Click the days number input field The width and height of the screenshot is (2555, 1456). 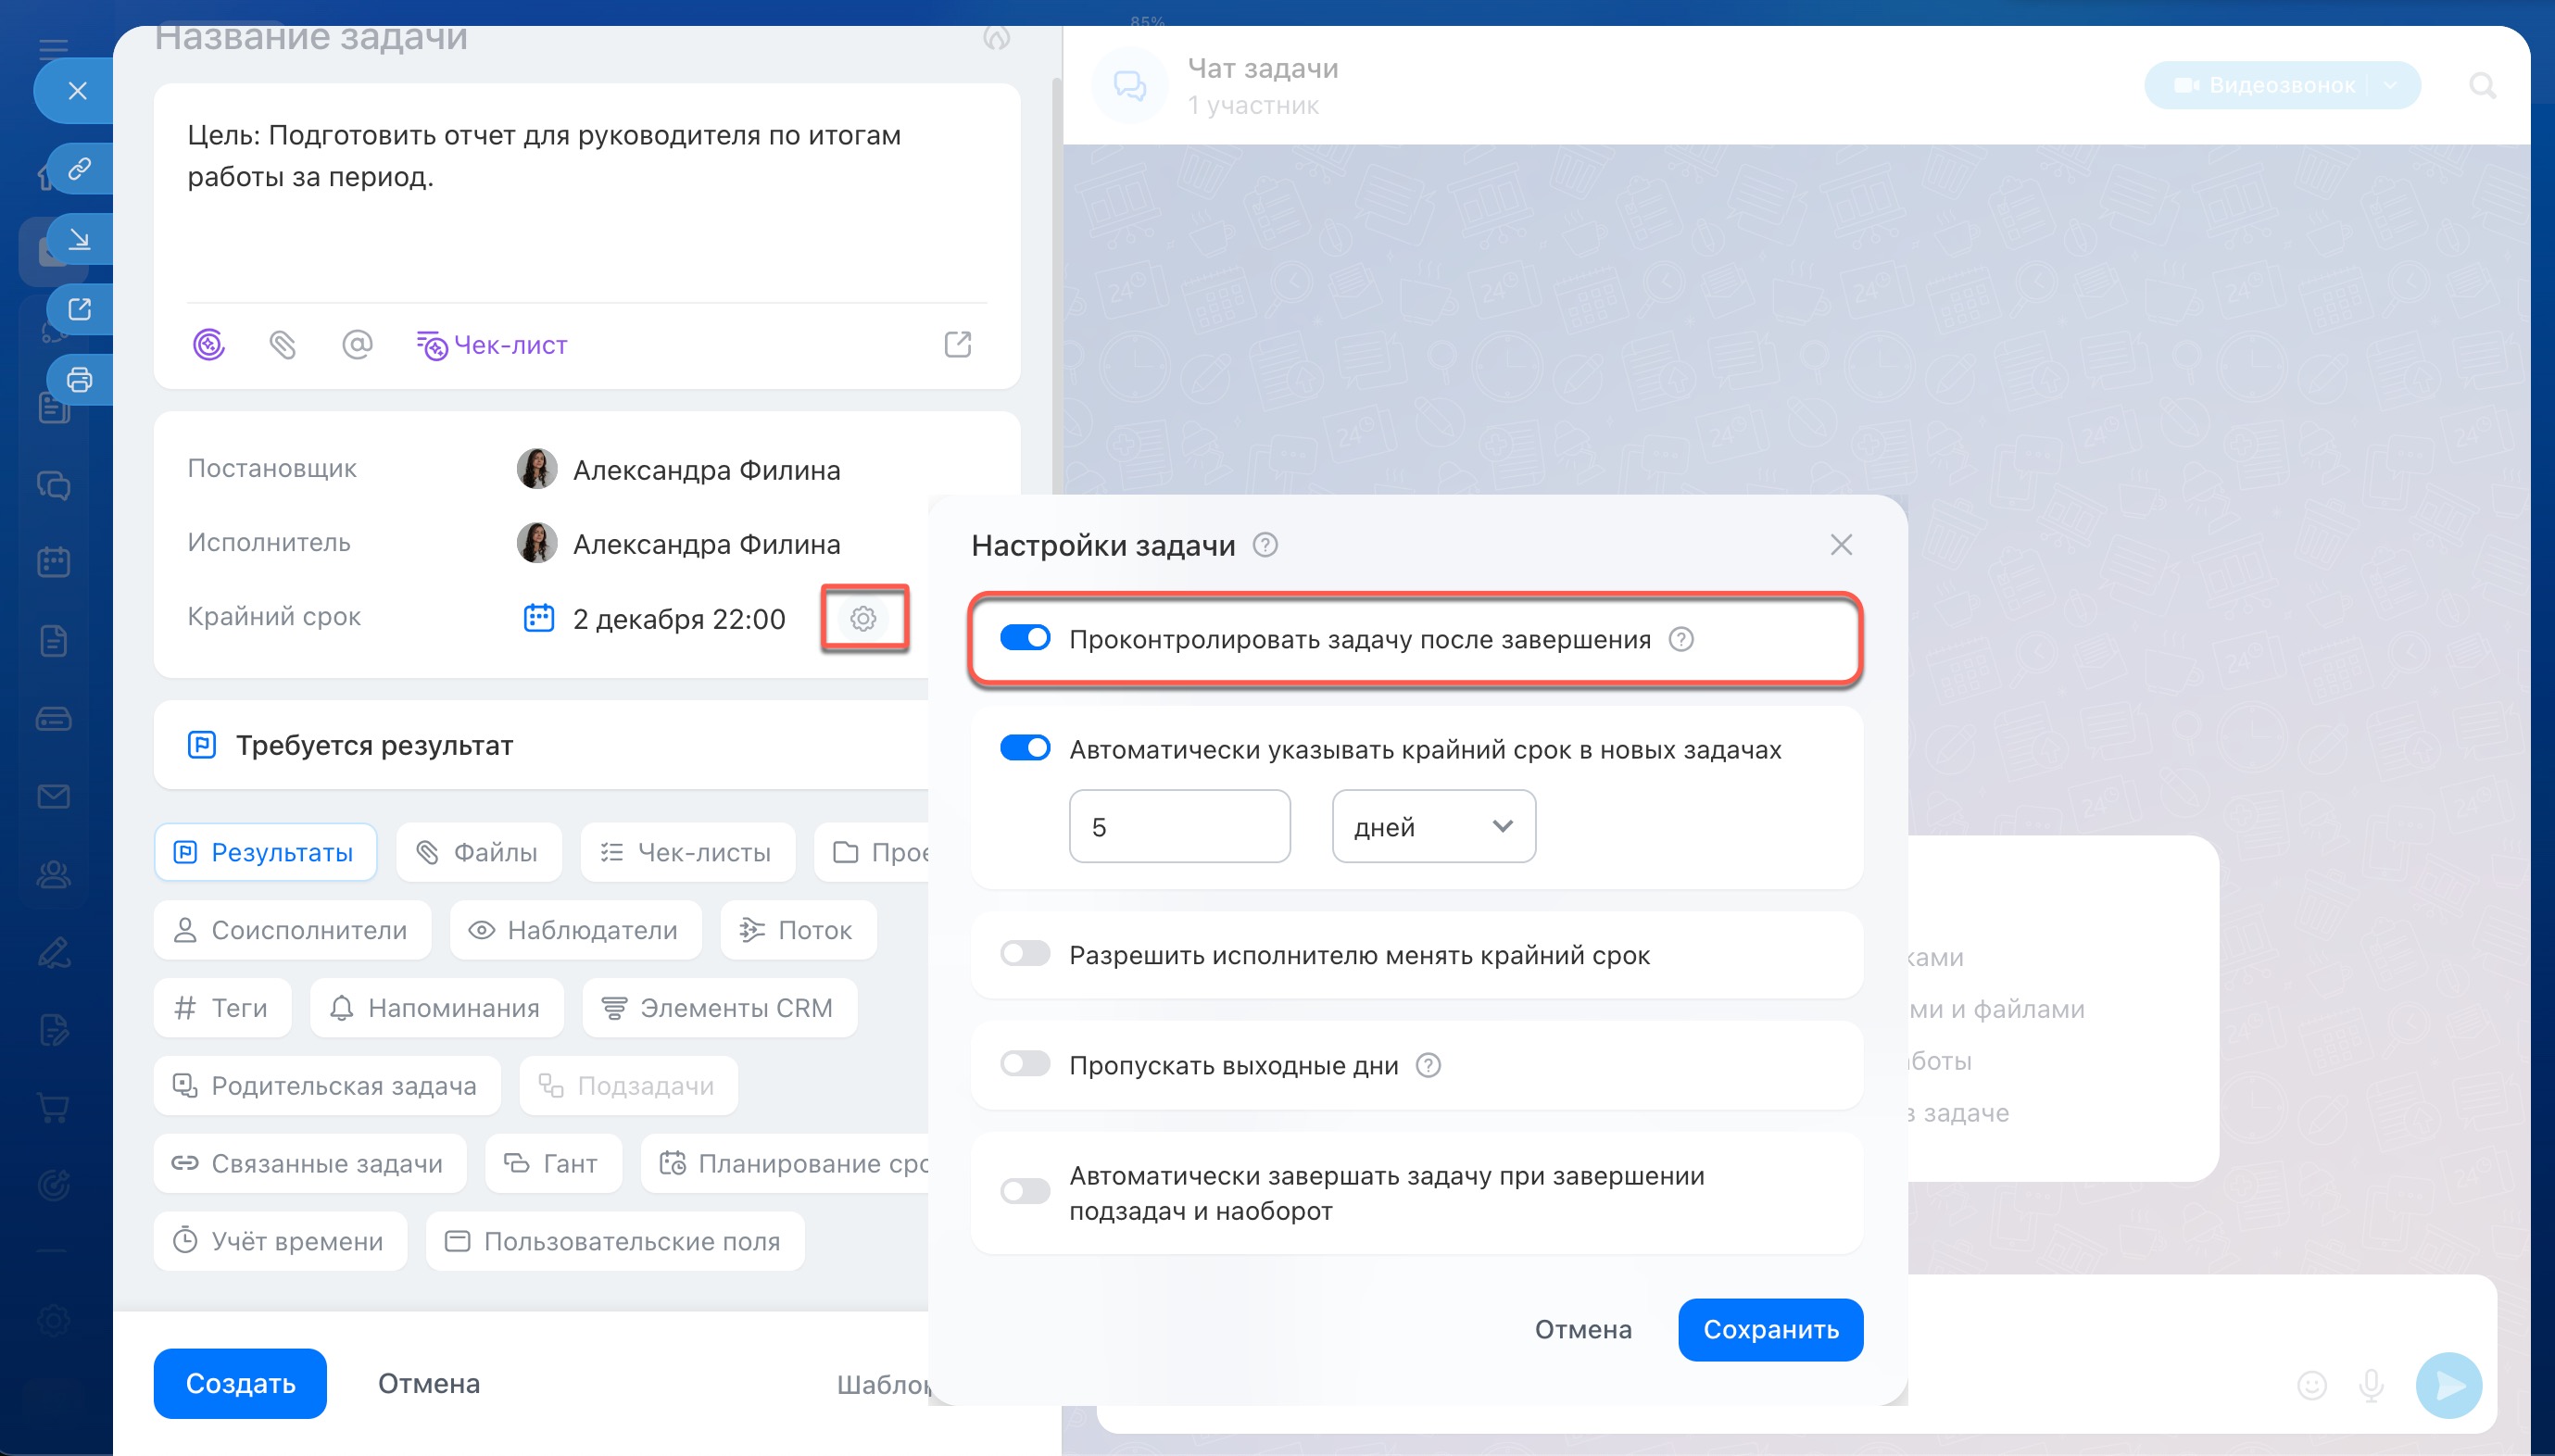pyautogui.click(x=1179, y=826)
